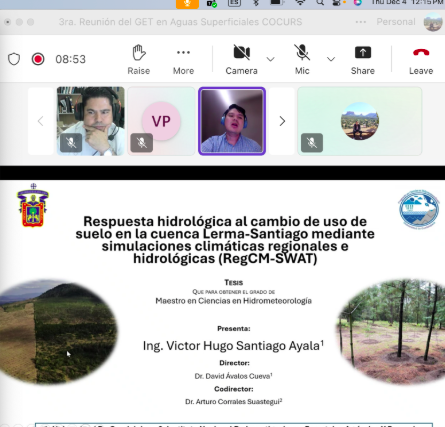Raise your hand in the meeting
This screenshot has width=445, height=427.
point(139,60)
